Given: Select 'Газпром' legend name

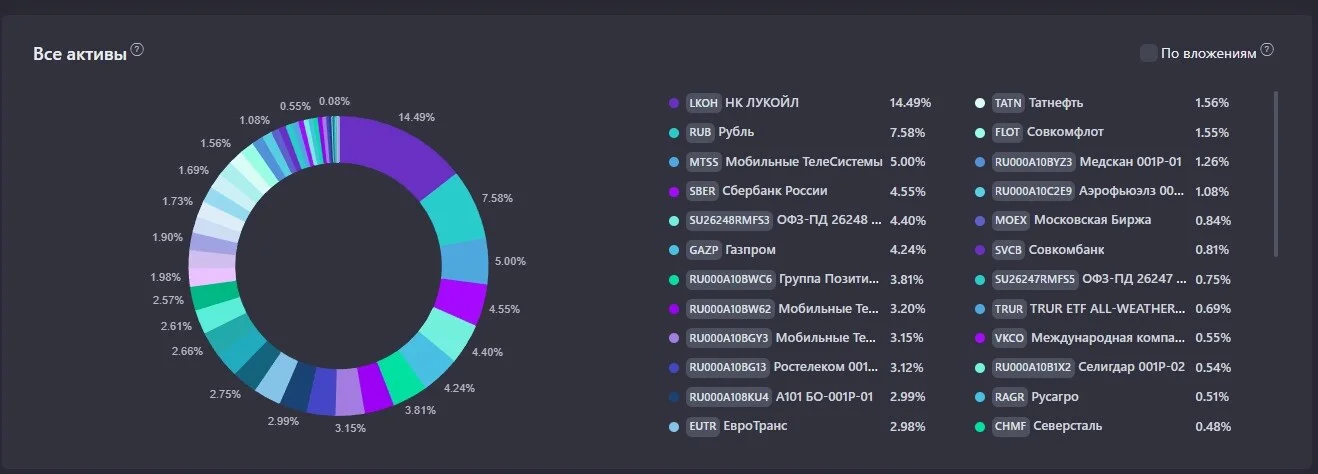Looking at the screenshot, I should tap(750, 250).
